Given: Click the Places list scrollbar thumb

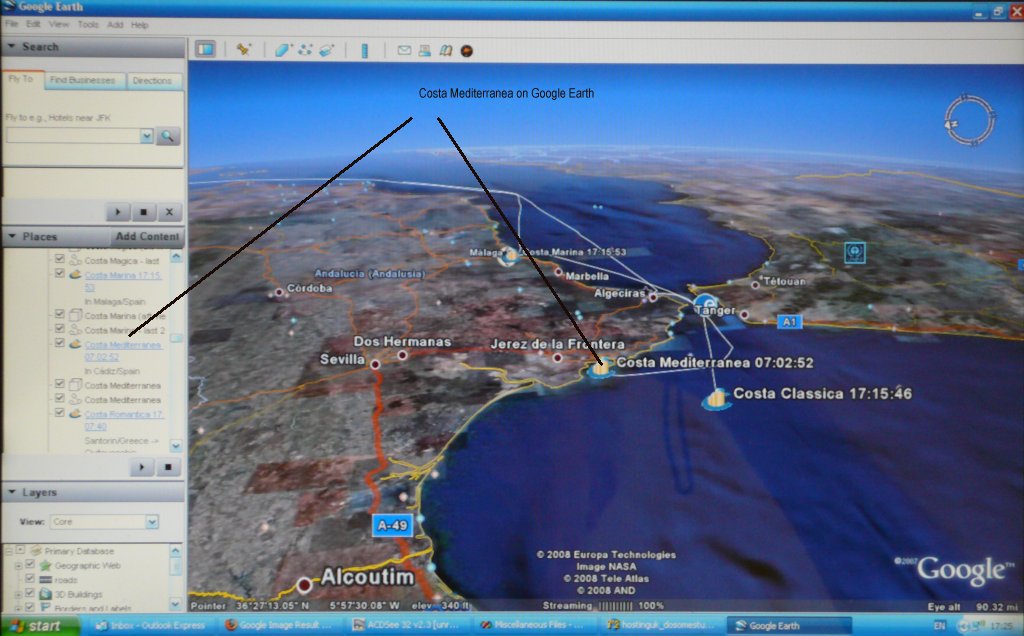Looking at the screenshot, I should pyautogui.click(x=176, y=338).
